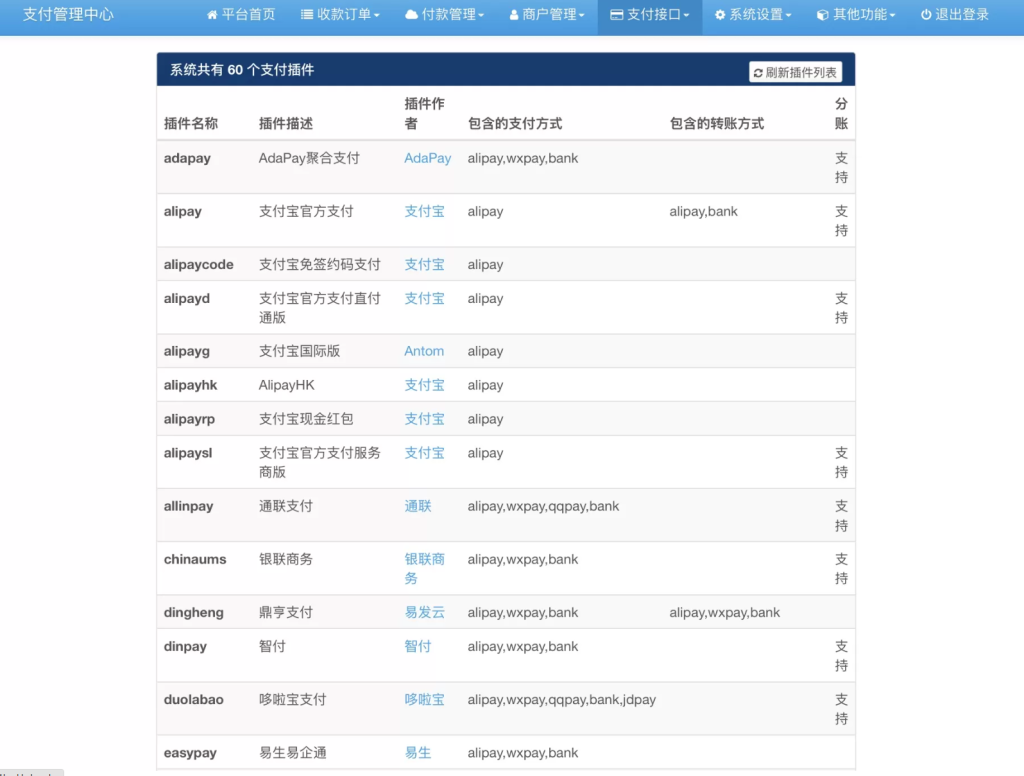Open the 支付宝 author link in alipayd row
Viewport: 1024px width, 776px height.
[x=424, y=299]
